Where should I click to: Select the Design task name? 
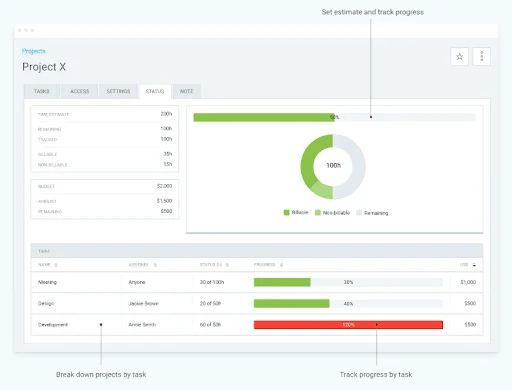point(46,304)
